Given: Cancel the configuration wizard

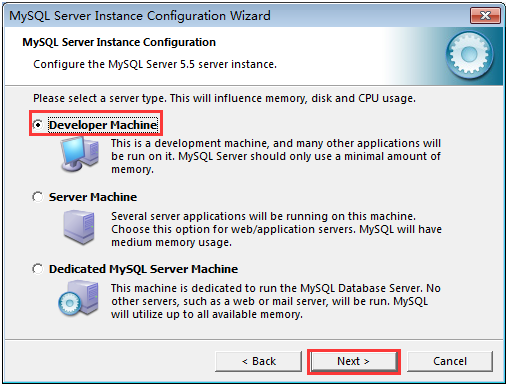Looking at the screenshot, I should (x=450, y=361).
